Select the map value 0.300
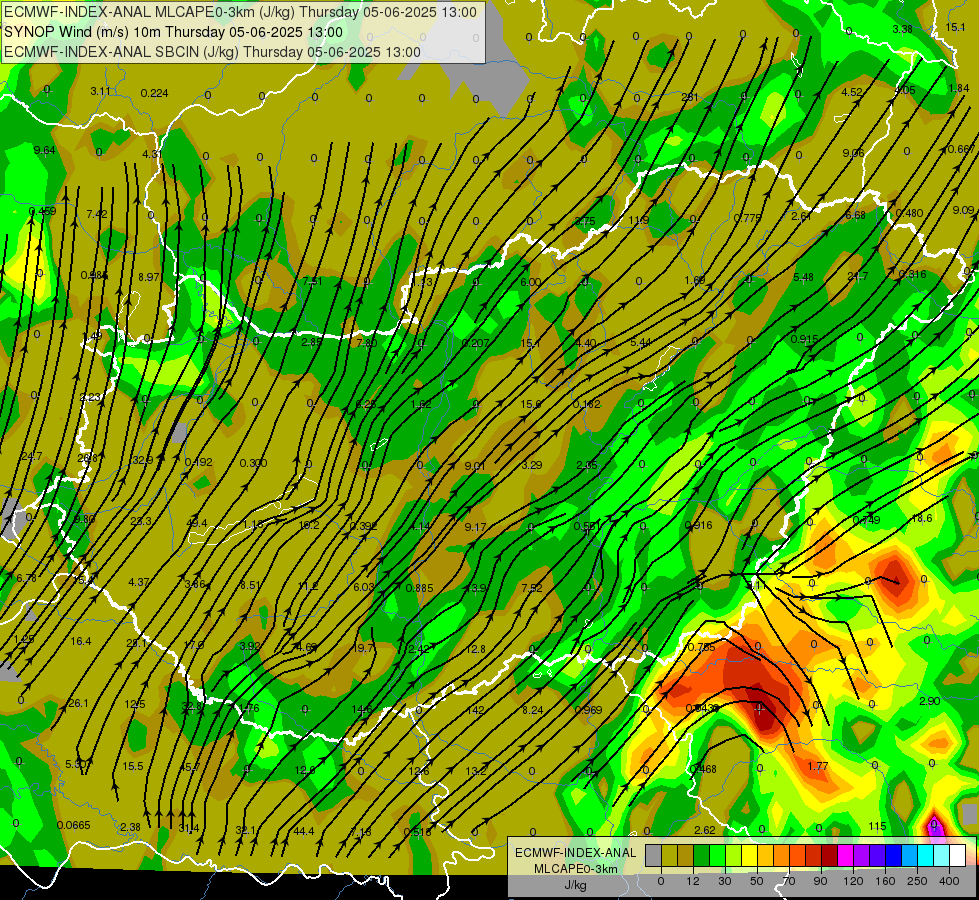The width and height of the screenshot is (979, 900). tap(253, 463)
